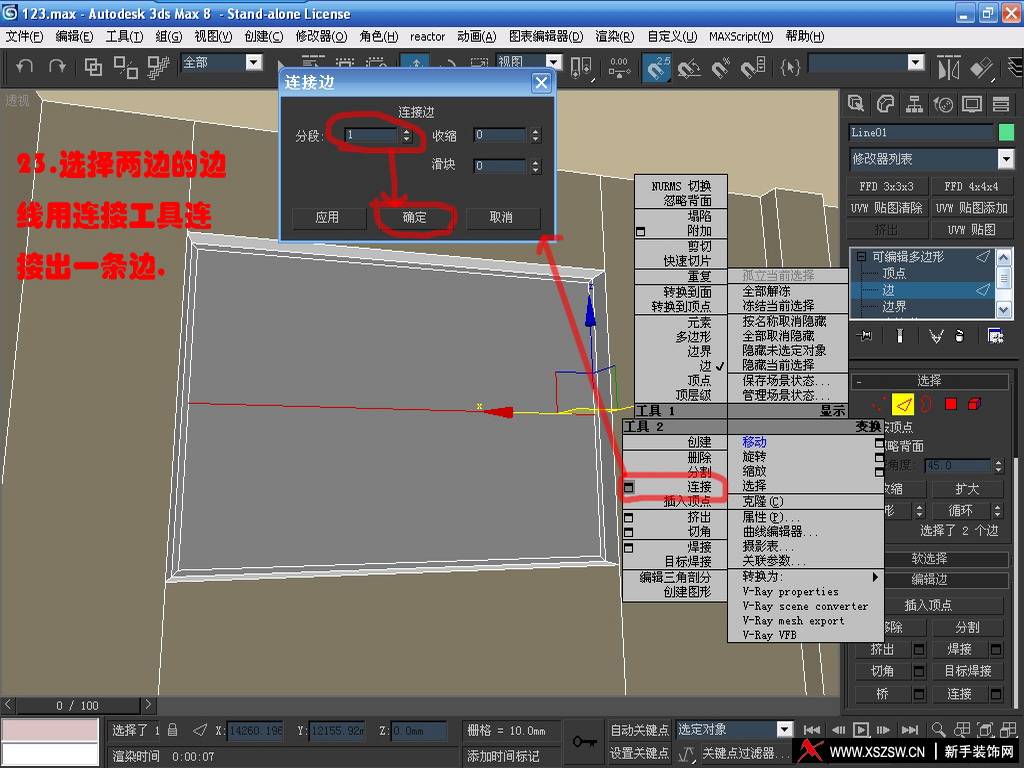Click the 扩大 selection button

[x=967, y=489]
